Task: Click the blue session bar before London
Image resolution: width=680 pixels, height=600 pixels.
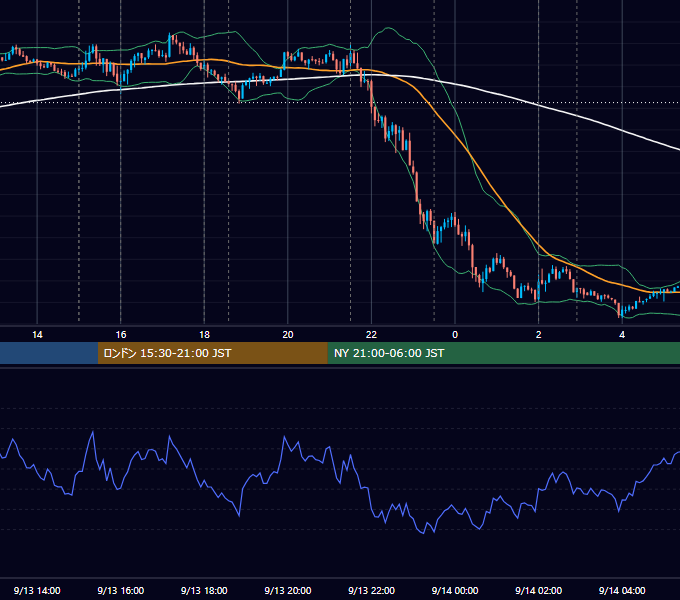Action: pos(49,353)
